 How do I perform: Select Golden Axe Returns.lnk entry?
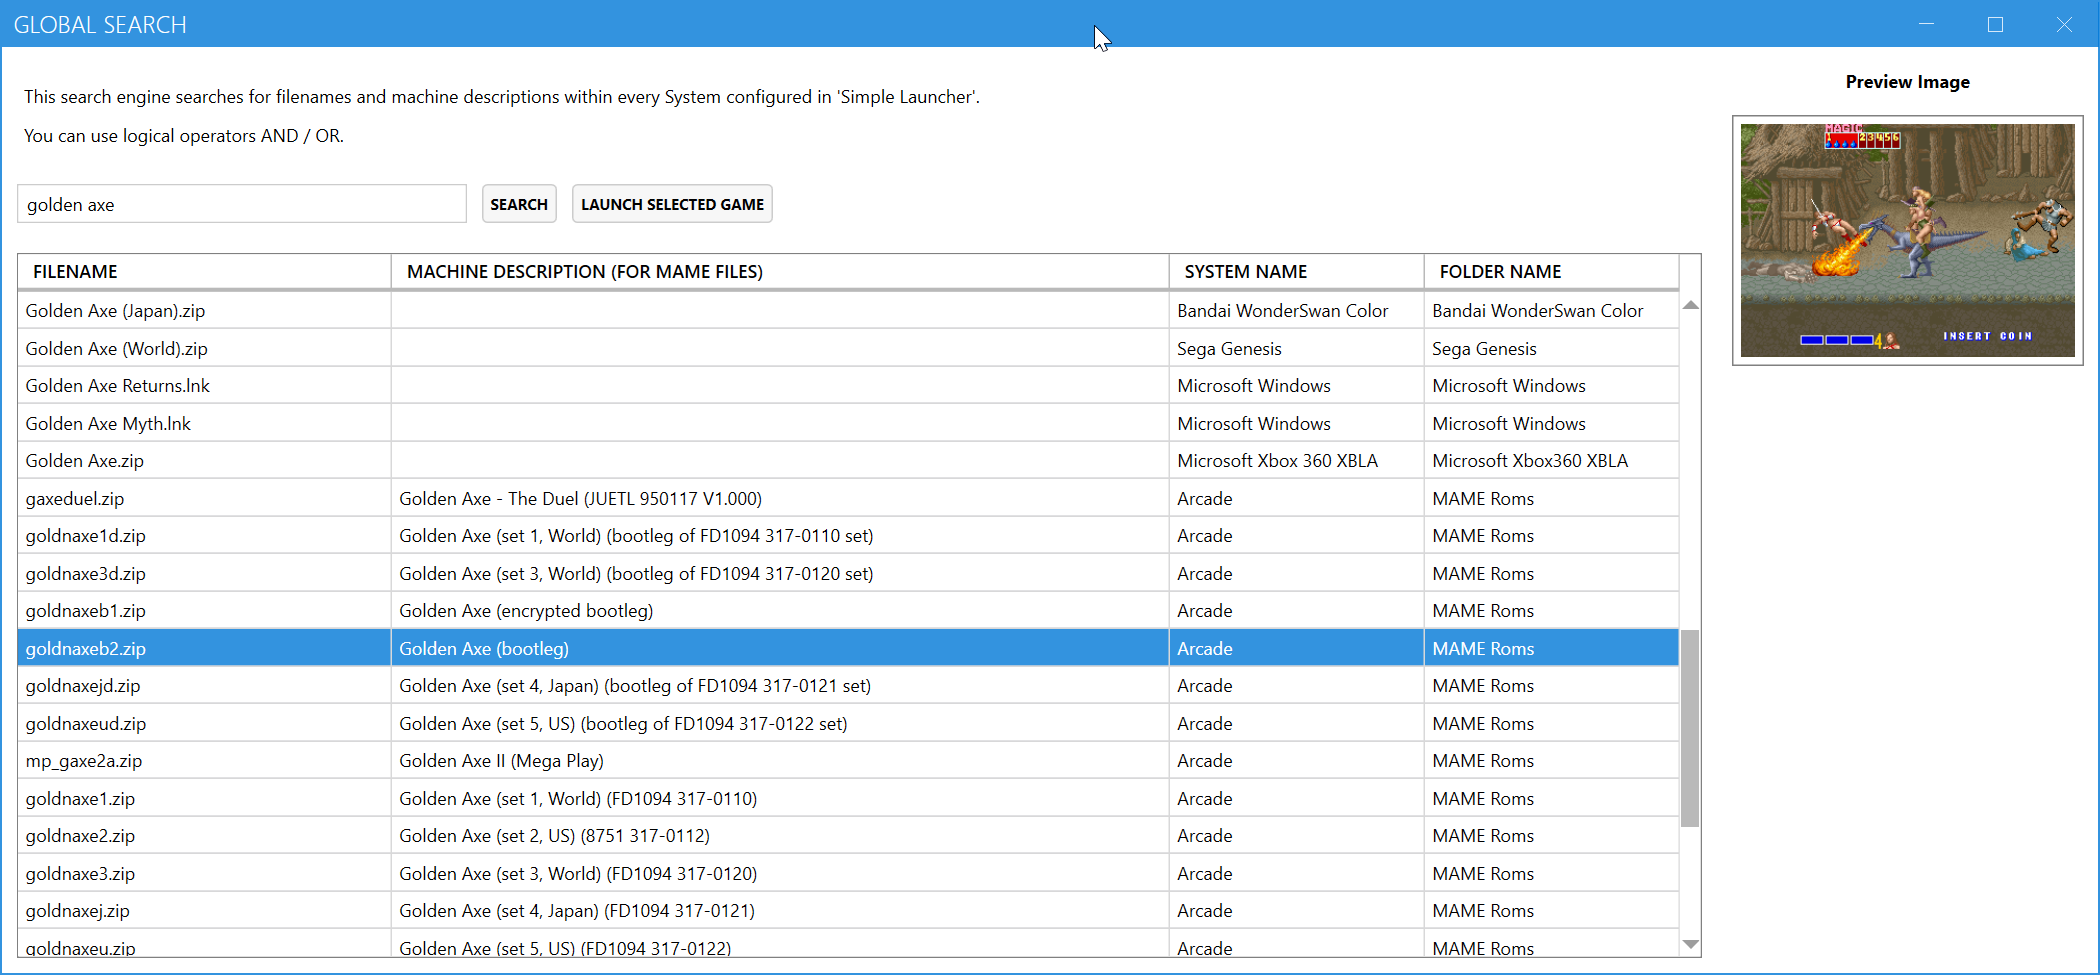118,386
